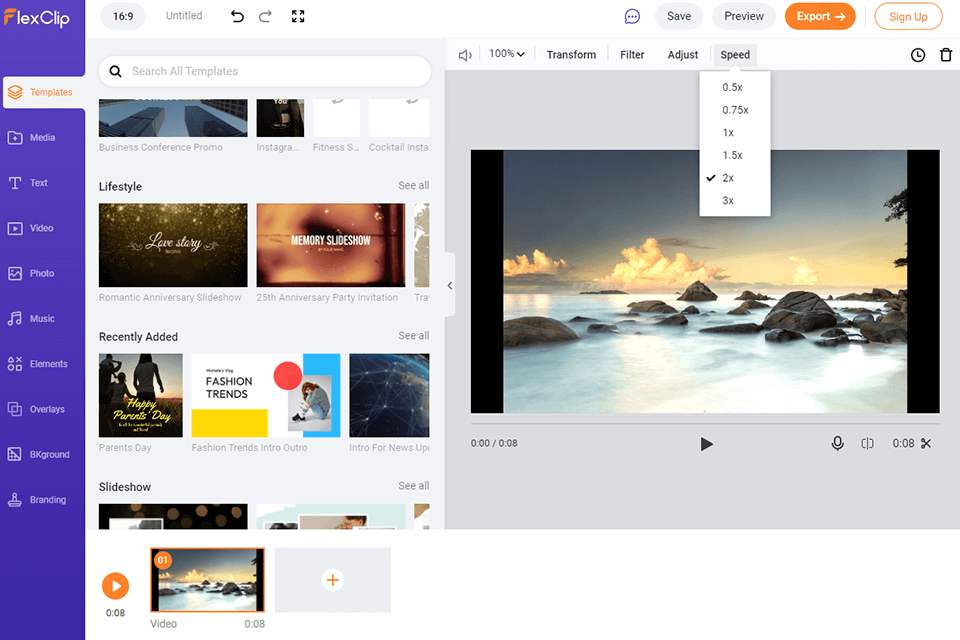Open the Filter menu item
Image resolution: width=960 pixels, height=640 pixels.
(x=632, y=55)
